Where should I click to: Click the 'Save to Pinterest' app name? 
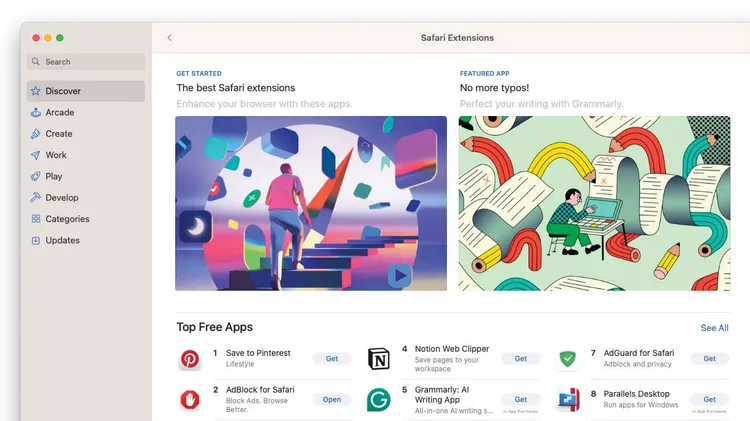(258, 353)
